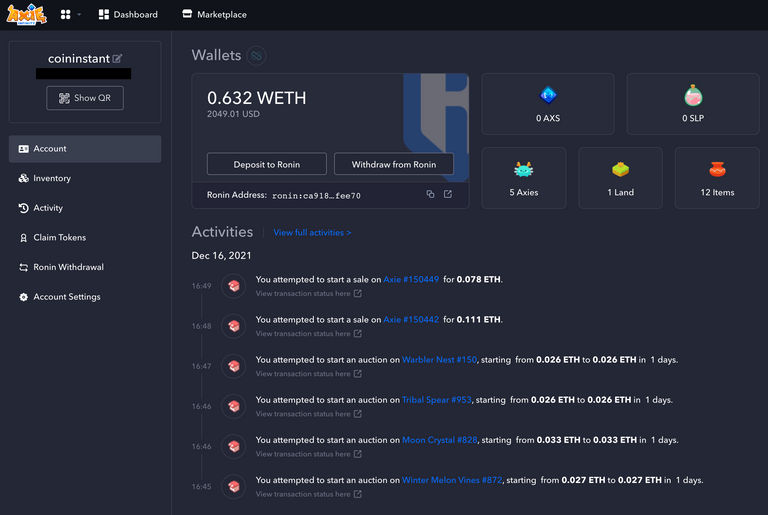View transaction status for Tribal Spear auction

[309, 414]
